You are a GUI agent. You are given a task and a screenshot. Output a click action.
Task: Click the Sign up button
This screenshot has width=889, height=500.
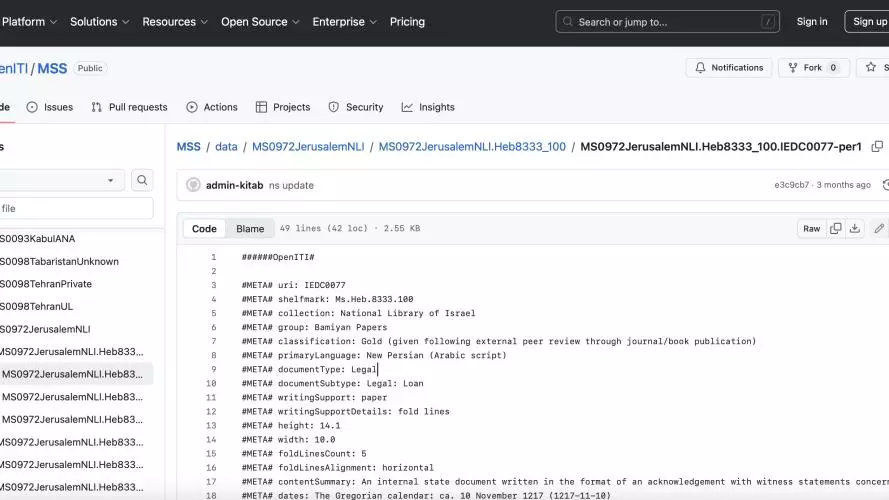click(869, 22)
